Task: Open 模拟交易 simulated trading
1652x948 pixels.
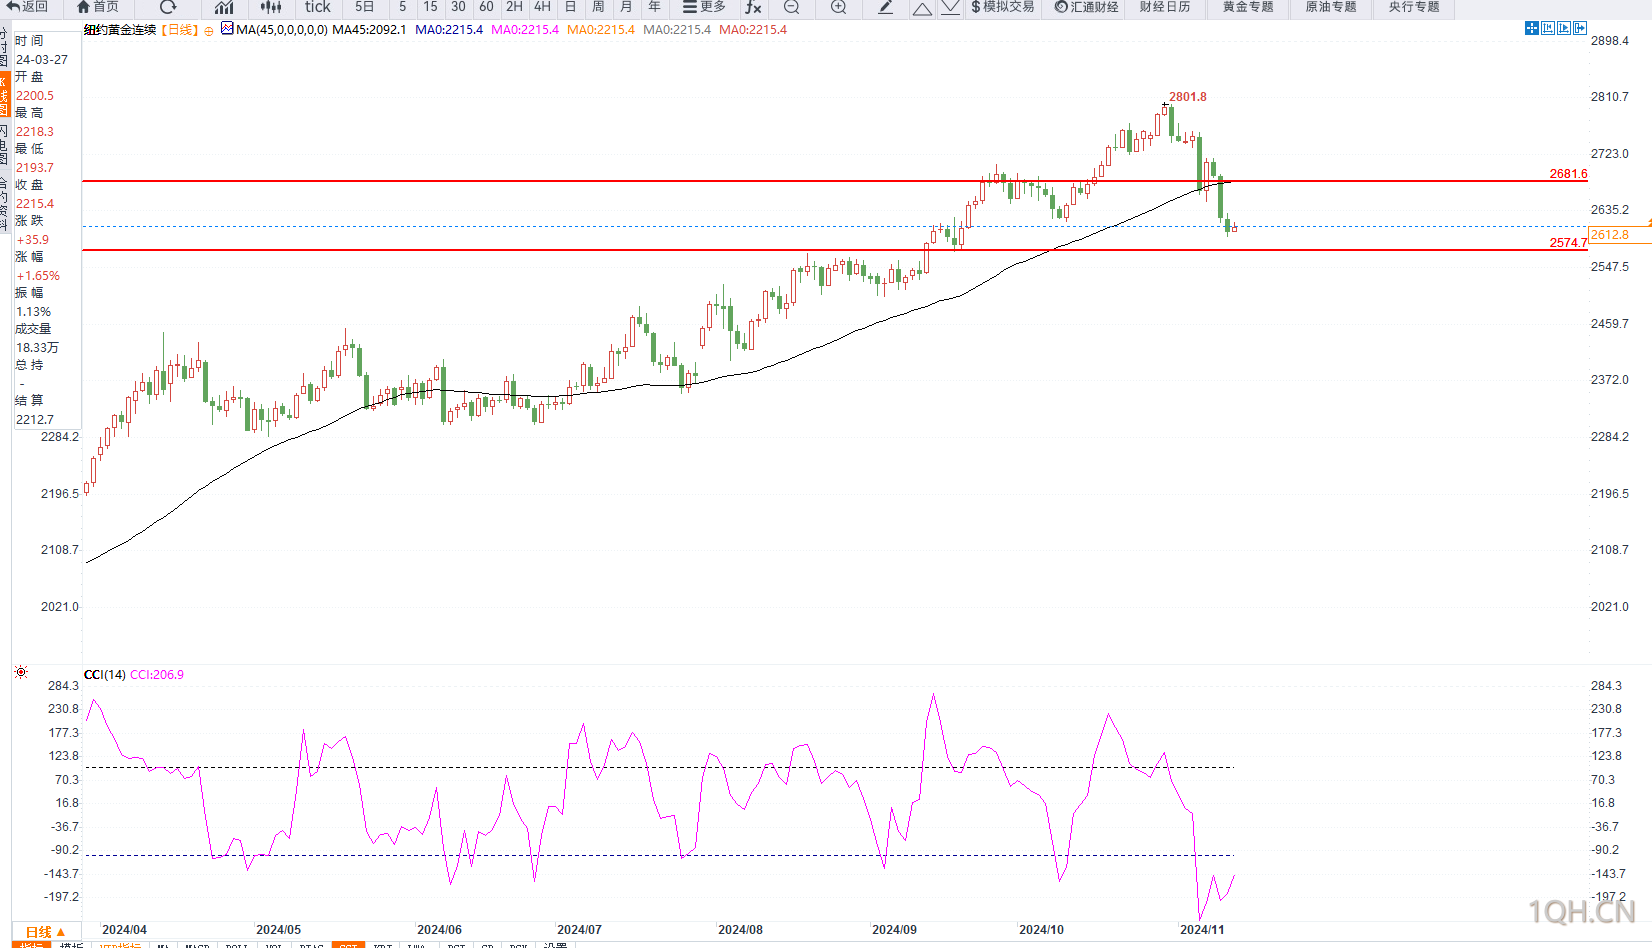Action: (1002, 7)
